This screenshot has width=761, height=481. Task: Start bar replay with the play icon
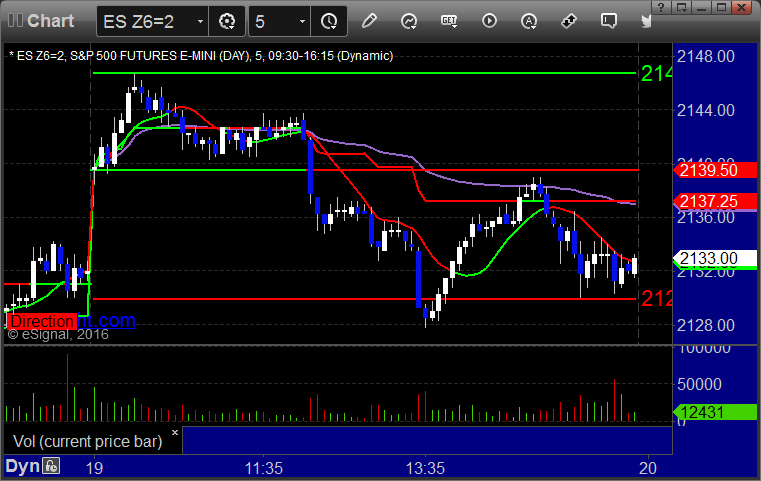click(489, 21)
